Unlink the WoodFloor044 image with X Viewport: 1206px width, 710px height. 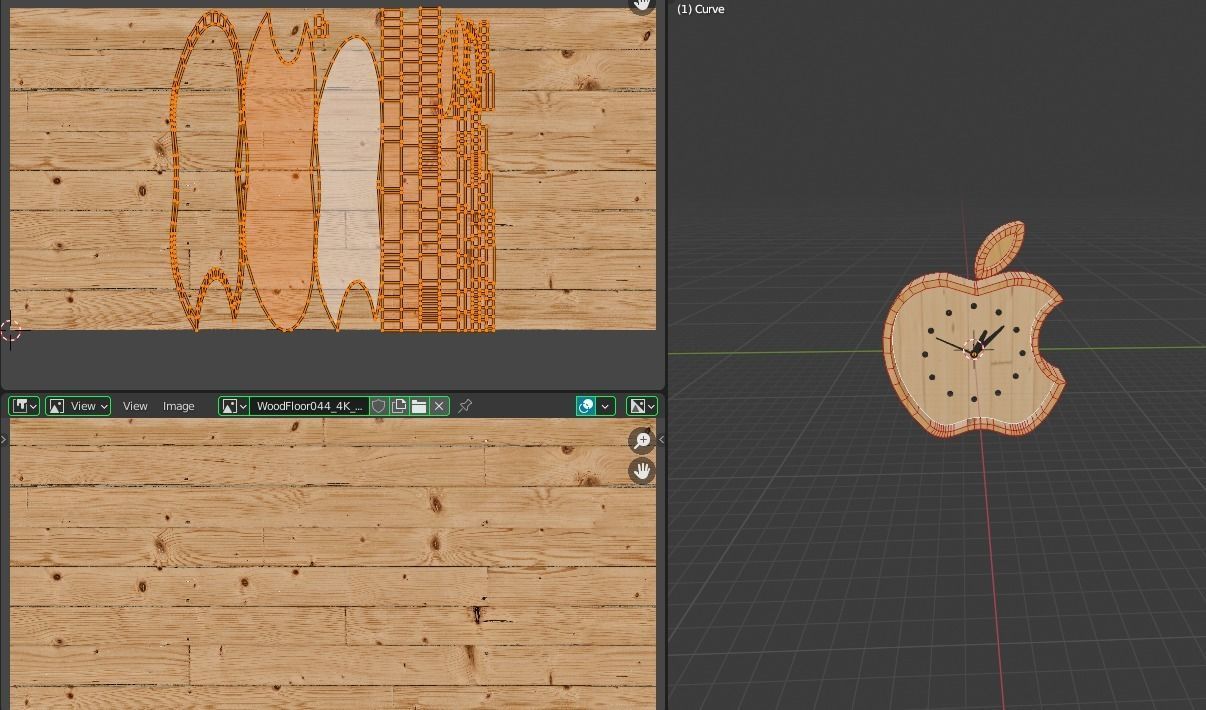[439, 406]
